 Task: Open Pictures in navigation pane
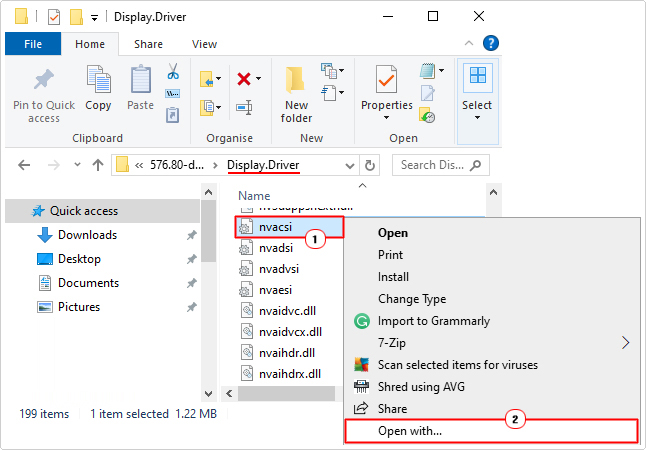[102, 307]
